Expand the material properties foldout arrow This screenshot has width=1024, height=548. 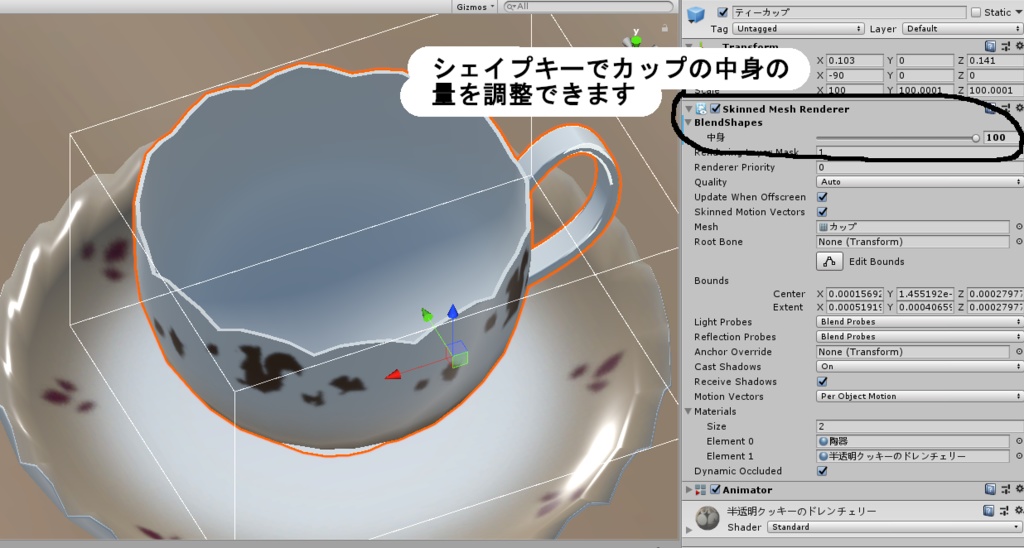pos(688,530)
